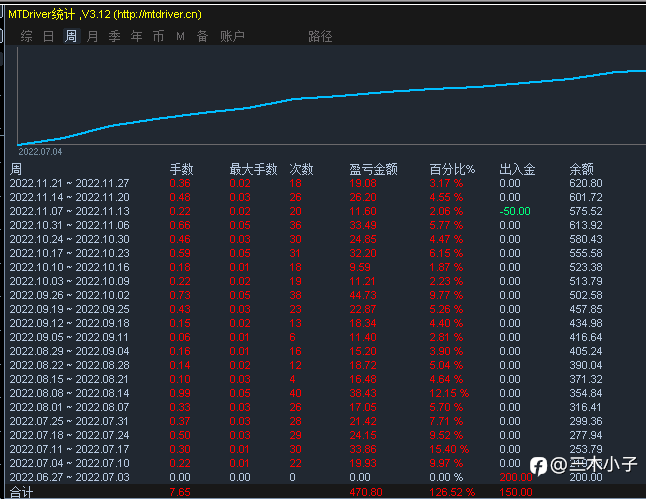Open the 月 monthly tab
The image size is (646, 499).
pos(92,36)
